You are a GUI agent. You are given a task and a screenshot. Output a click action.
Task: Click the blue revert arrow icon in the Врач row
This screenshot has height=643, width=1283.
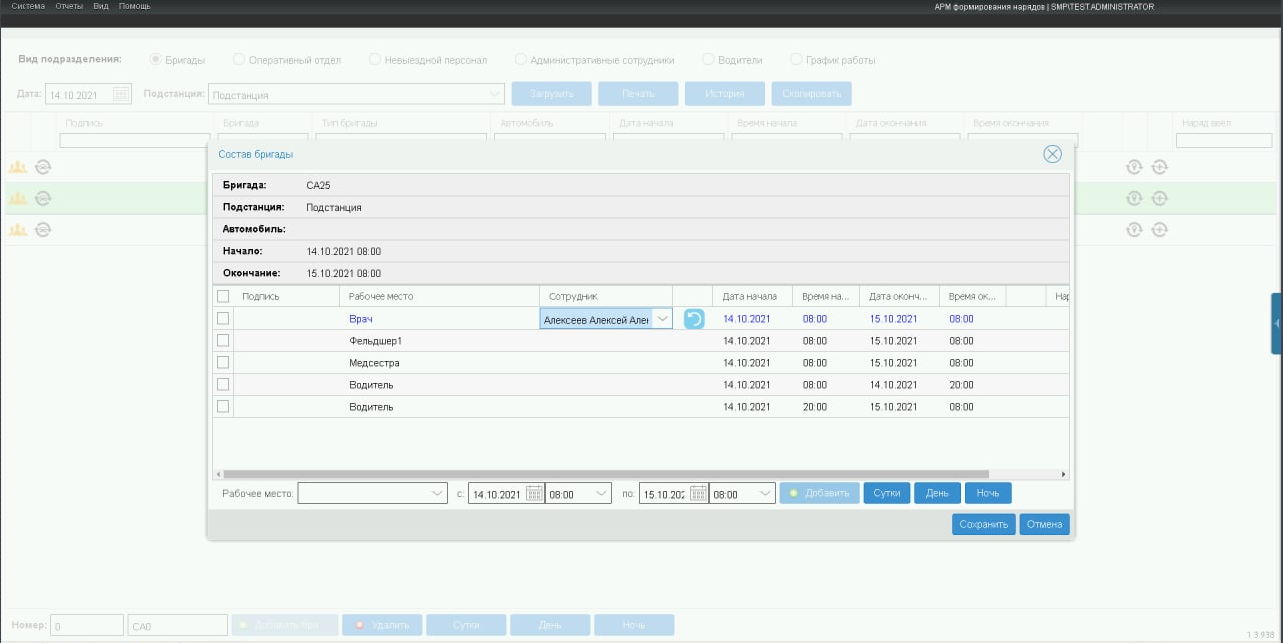[x=694, y=319]
